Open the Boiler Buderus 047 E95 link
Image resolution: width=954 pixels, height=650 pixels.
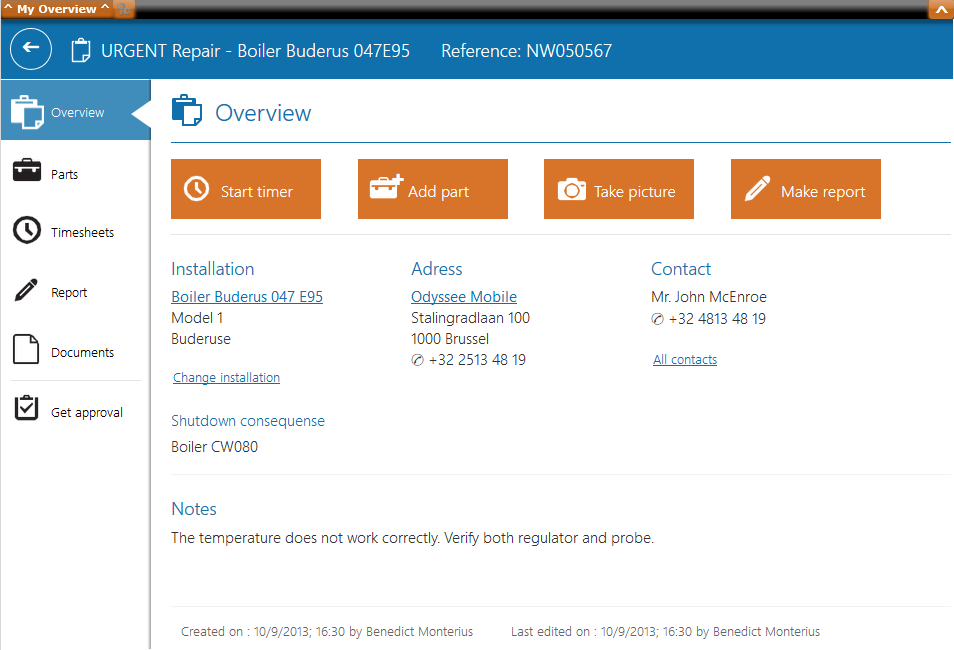[247, 297]
